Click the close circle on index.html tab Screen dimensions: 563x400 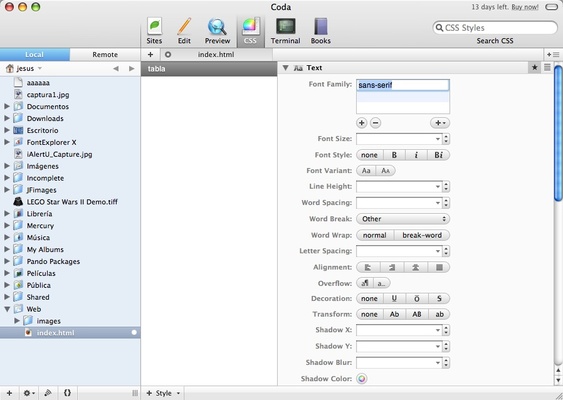point(168,55)
